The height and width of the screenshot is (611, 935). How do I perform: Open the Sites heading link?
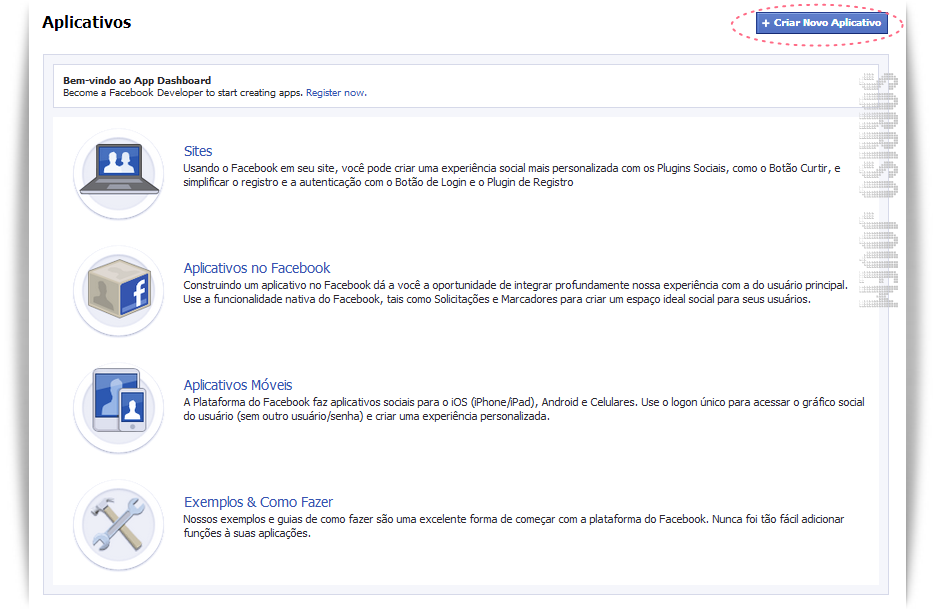(x=198, y=151)
